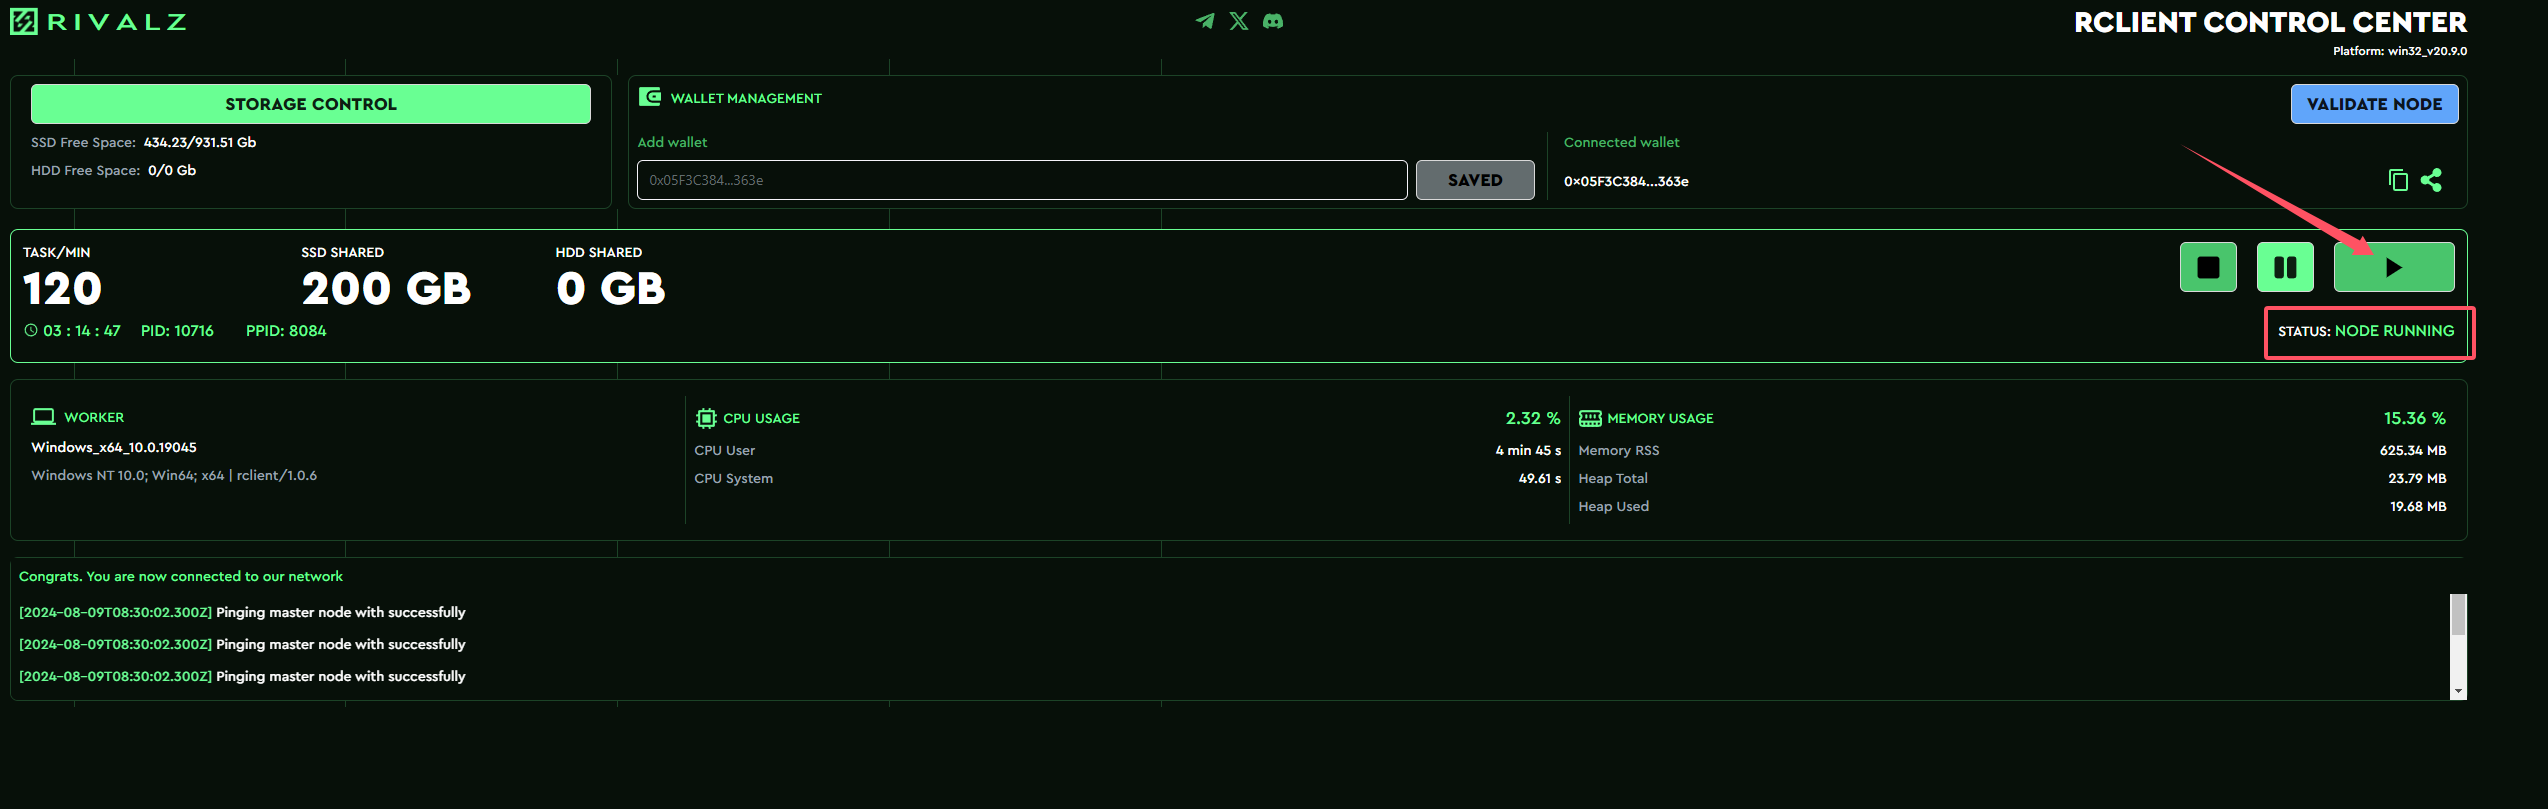Click Memory RSS value 625.34 MB
Viewport: 2548px width, 809px height.
click(2413, 450)
